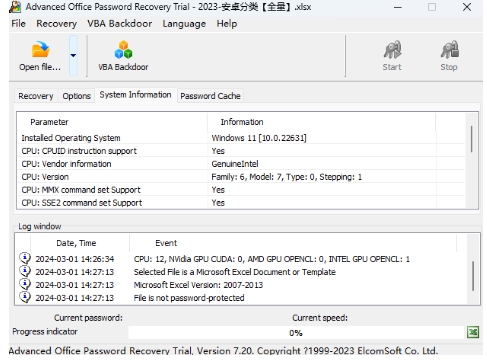Image resolution: width=487 pixels, height=360 pixels.
Task: Click the GenuineIntel value
Action: [235, 164]
